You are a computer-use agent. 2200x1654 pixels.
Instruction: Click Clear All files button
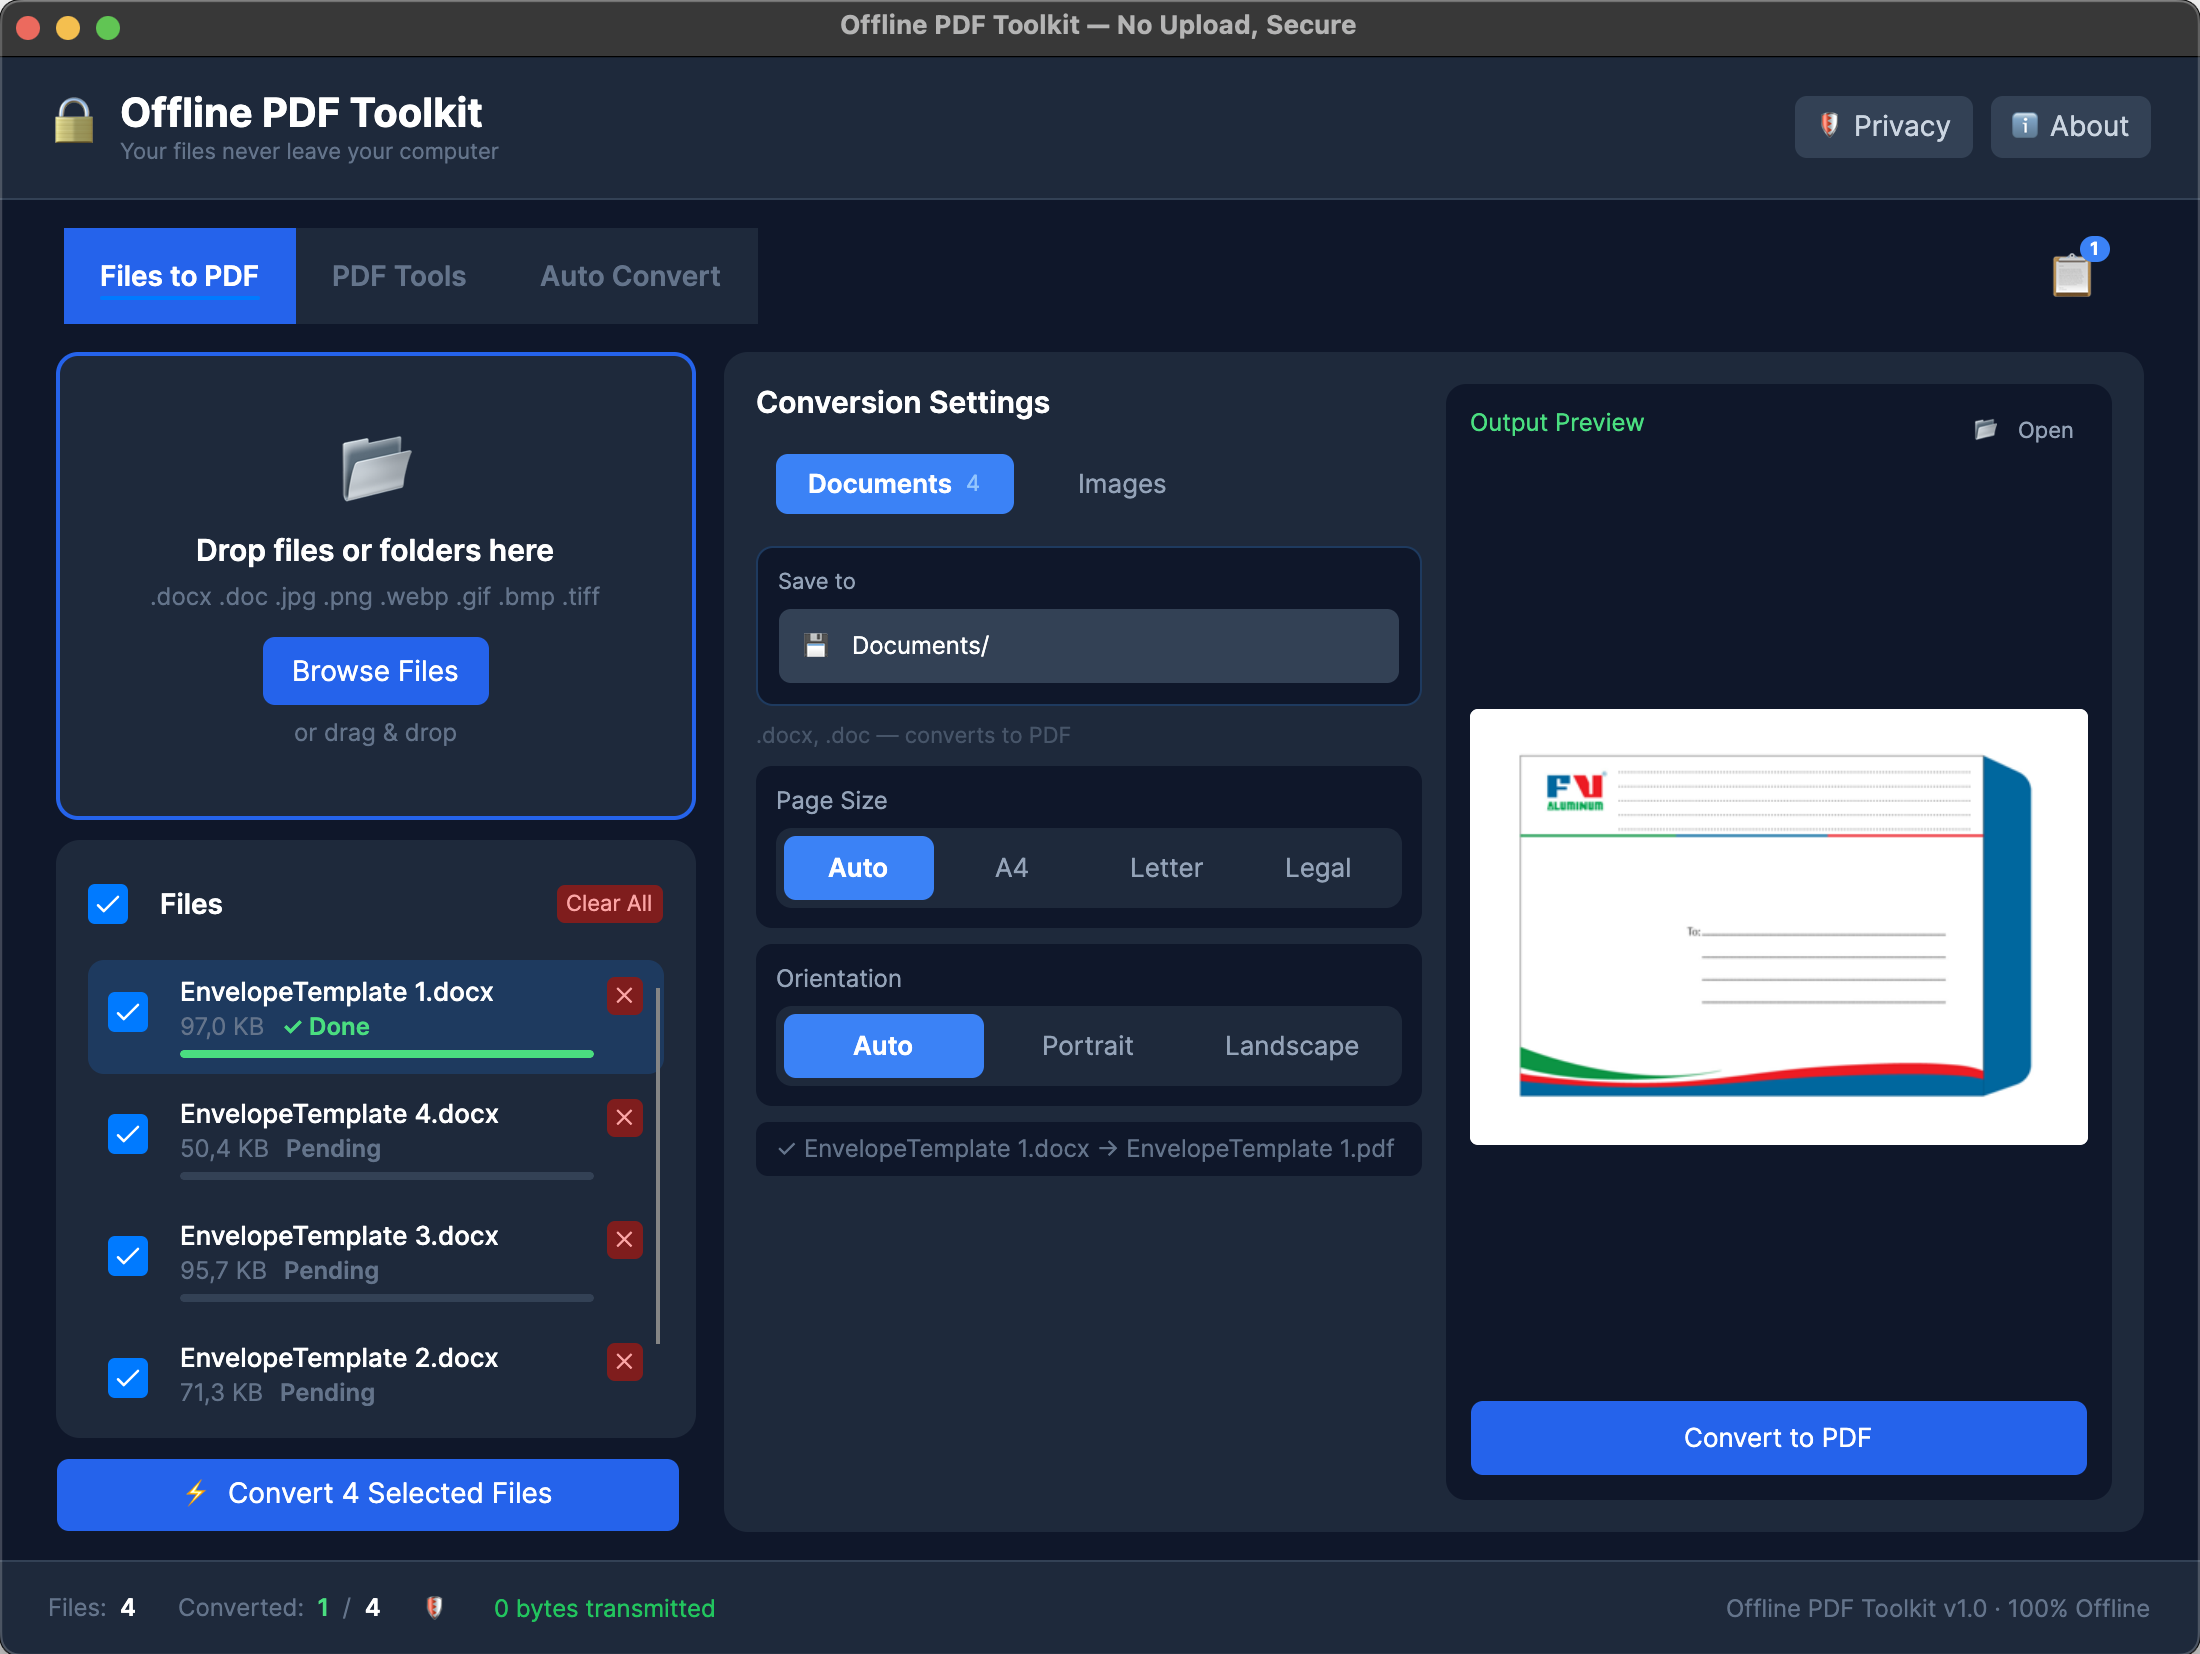point(609,904)
